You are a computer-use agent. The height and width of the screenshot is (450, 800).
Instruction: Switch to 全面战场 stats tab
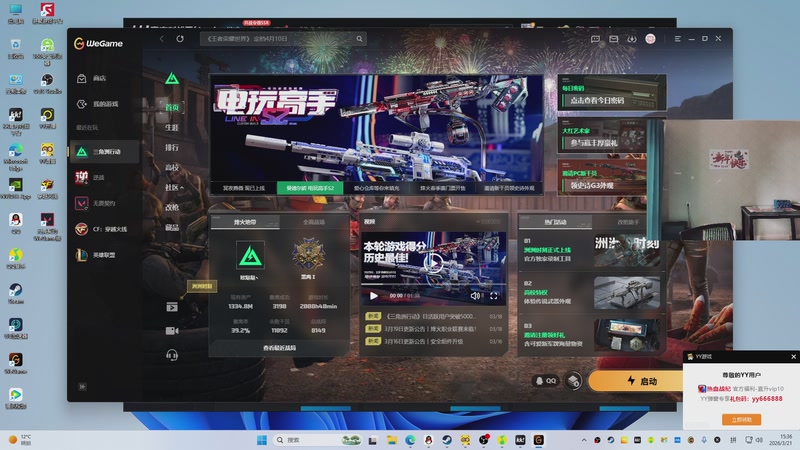[314, 222]
